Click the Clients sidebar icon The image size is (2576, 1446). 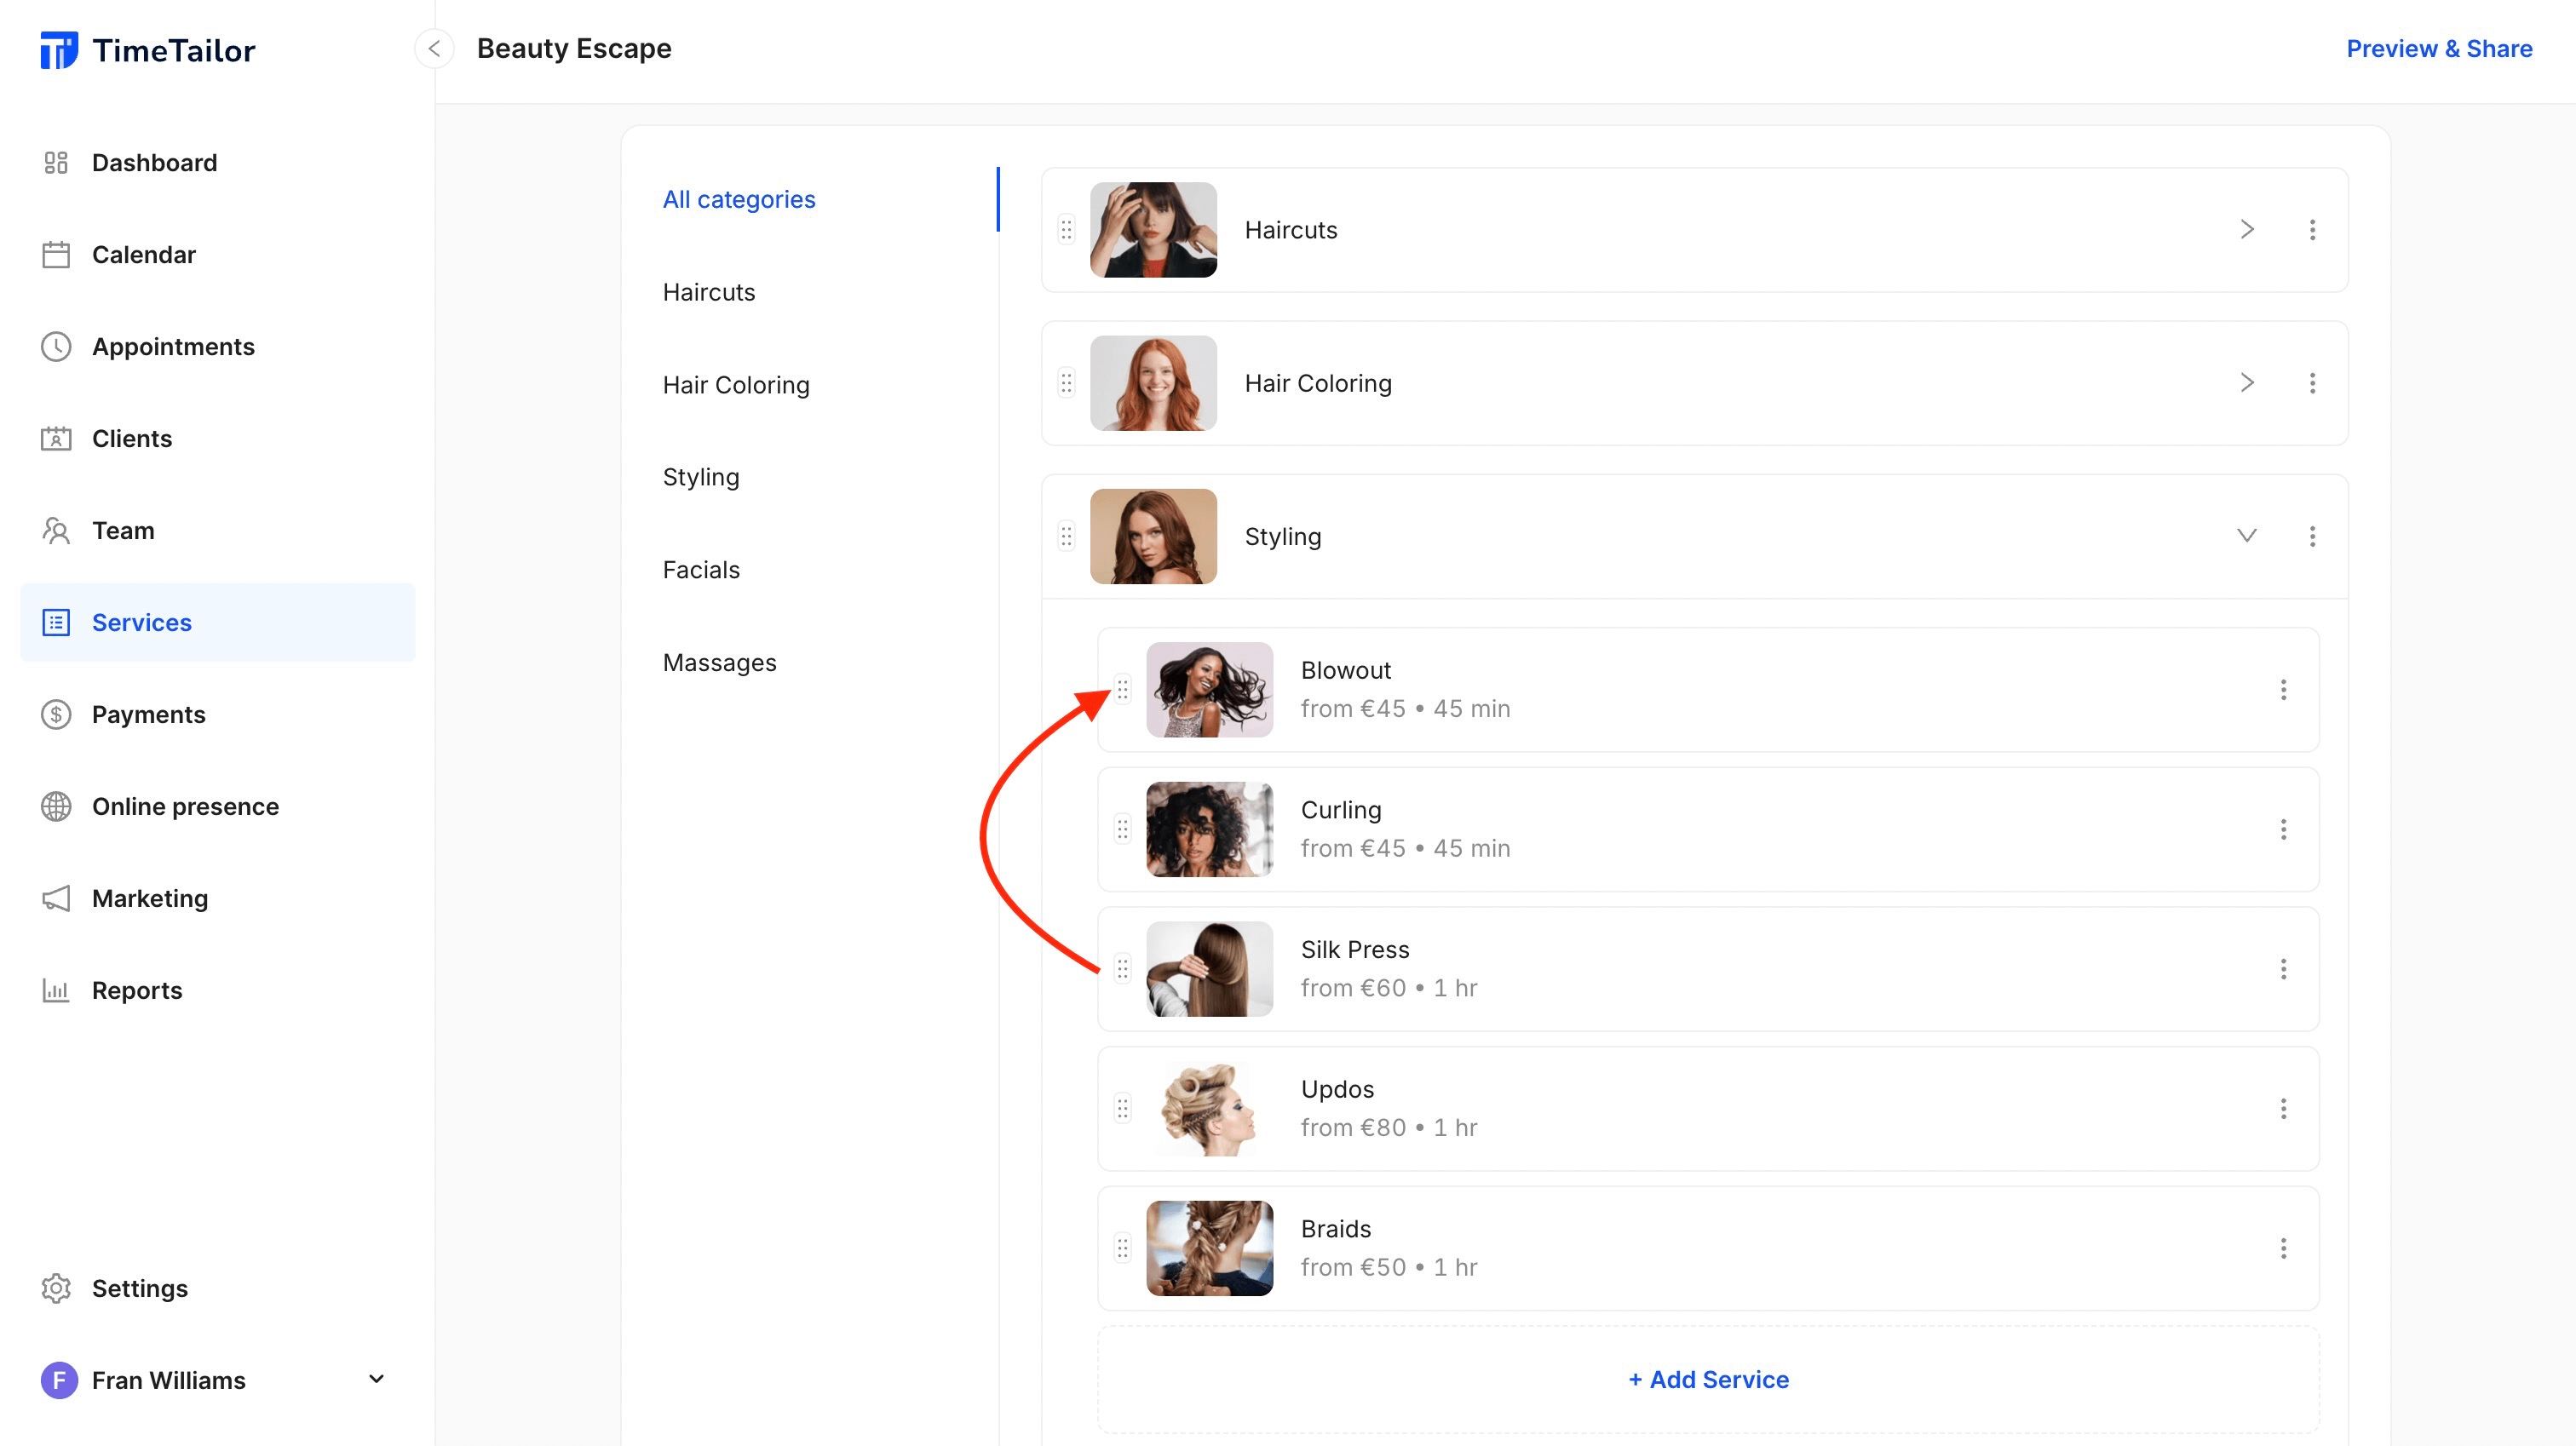[x=56, y=438]
